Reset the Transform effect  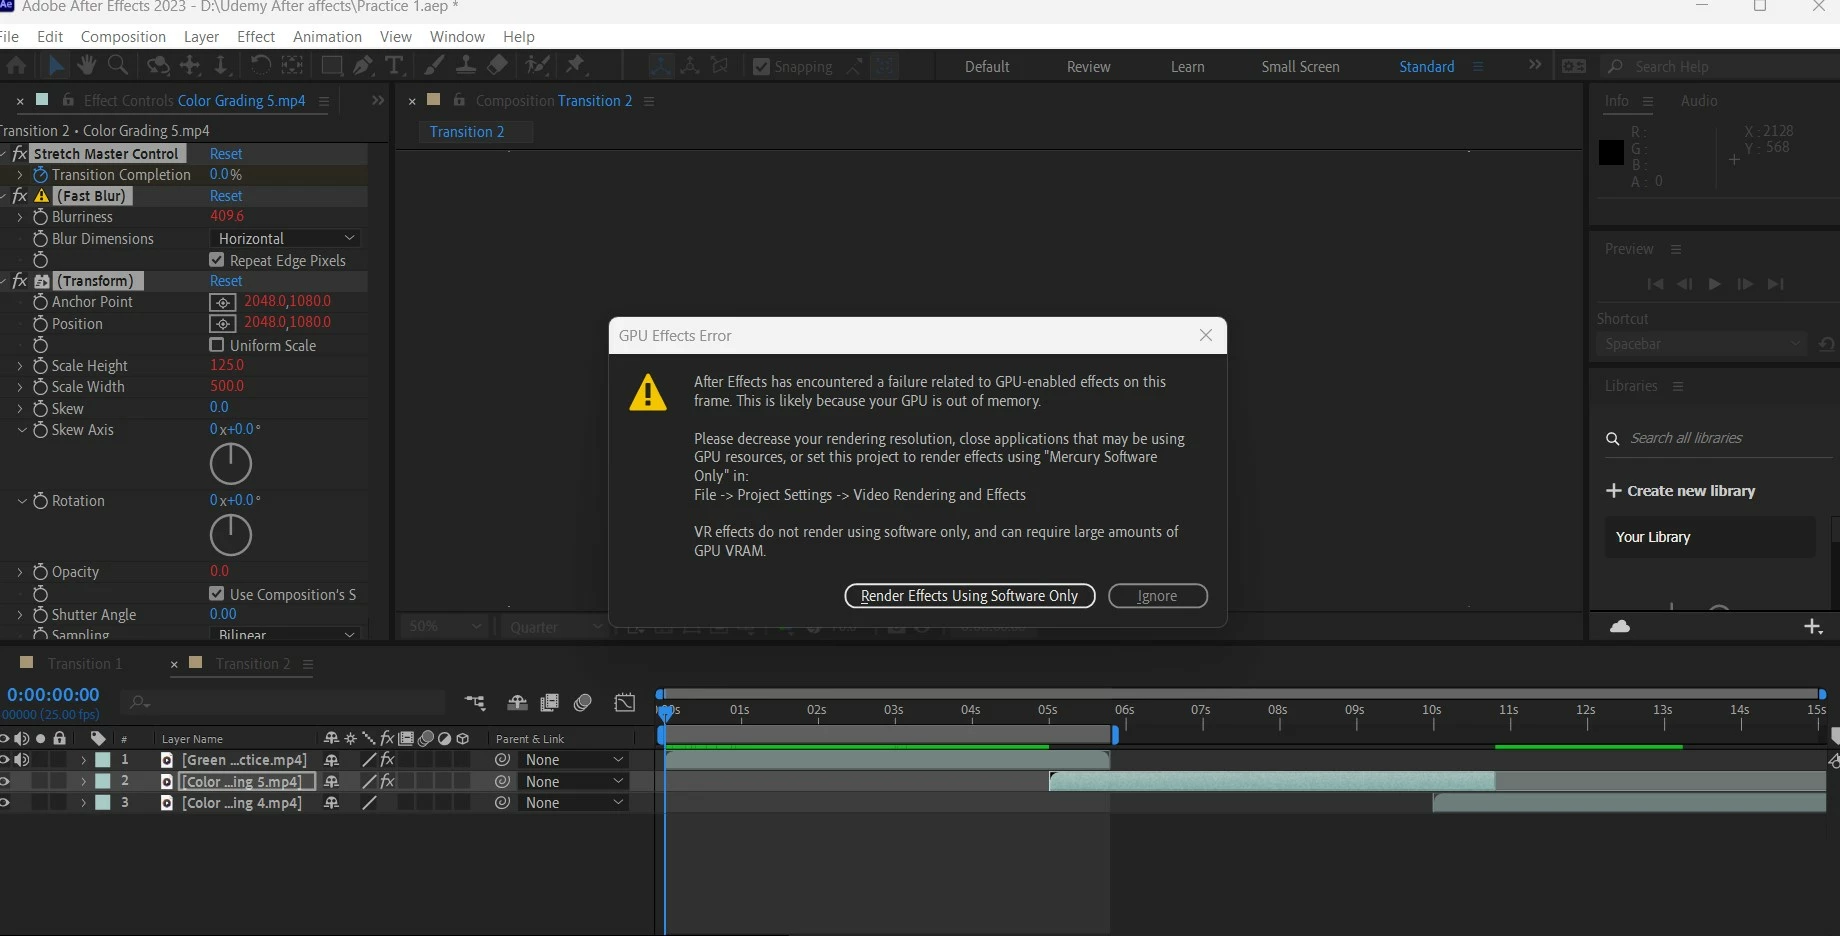point(226,281)
